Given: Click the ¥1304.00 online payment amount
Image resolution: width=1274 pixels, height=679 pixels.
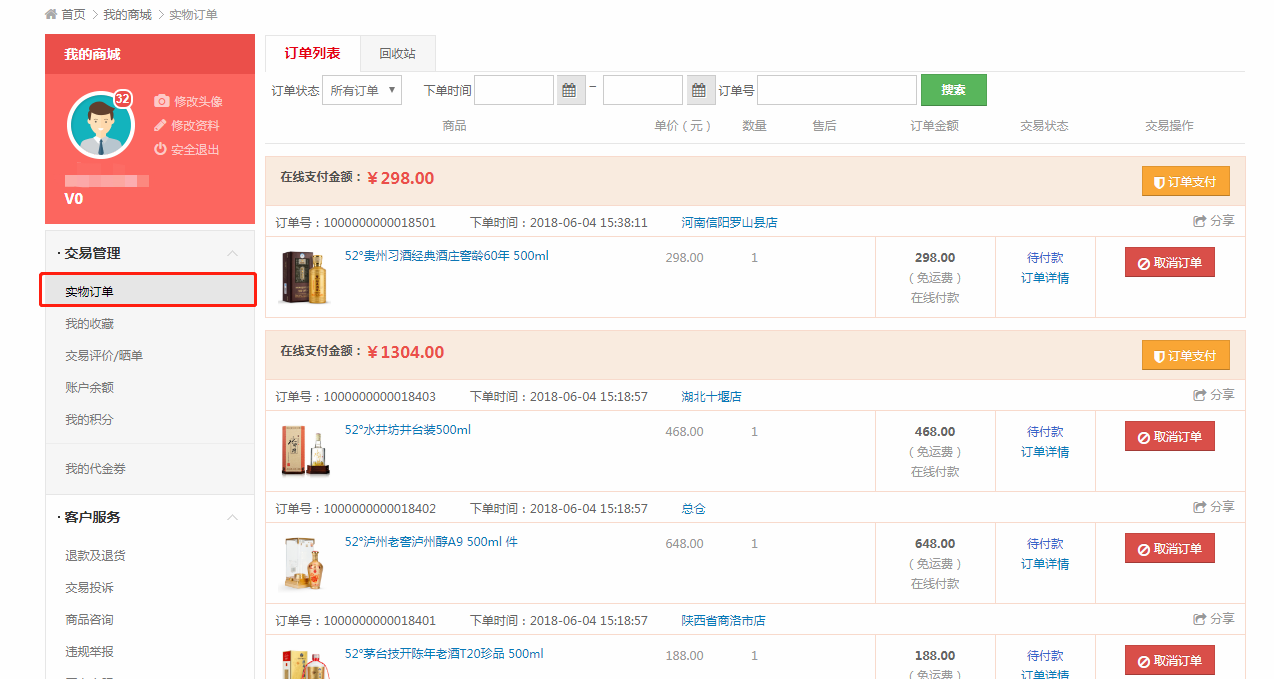Looking at the screenshot, I should point(405,352).
